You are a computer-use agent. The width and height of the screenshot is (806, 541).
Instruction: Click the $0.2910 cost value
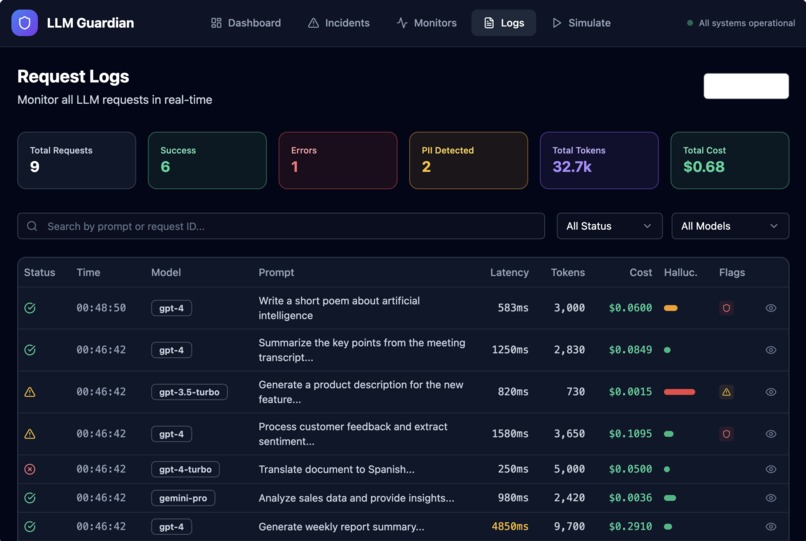tap(630, 527)
